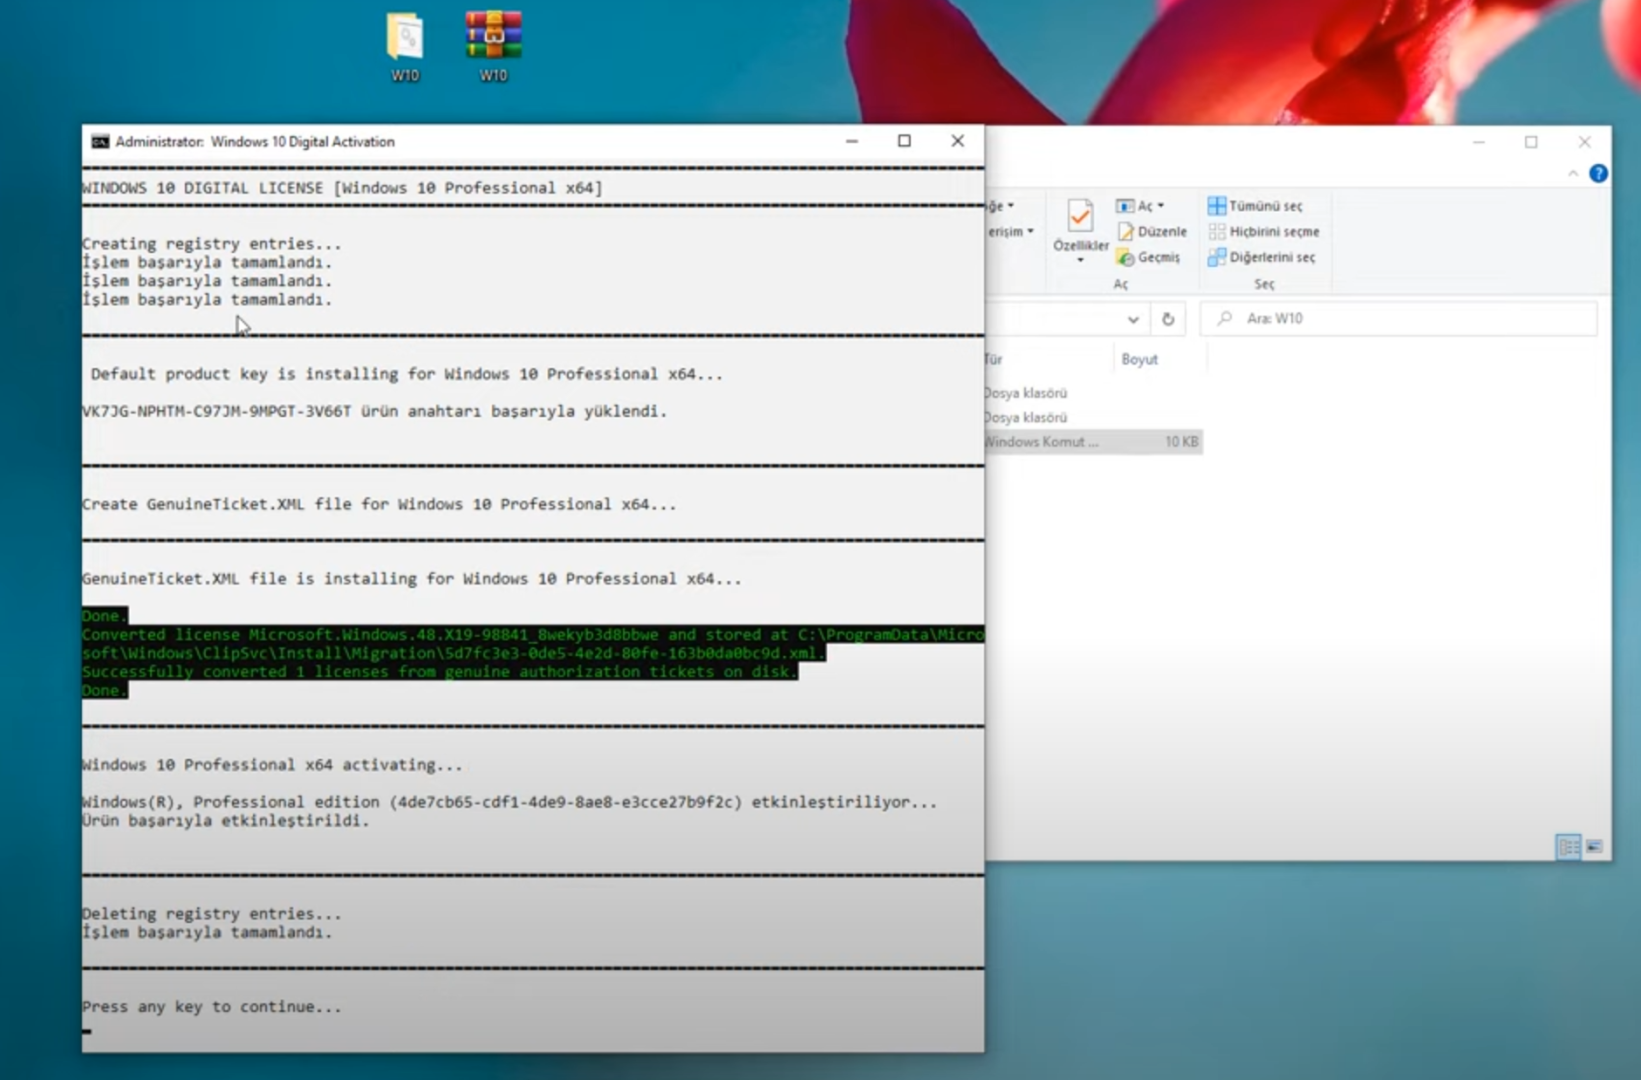Image resolution: width=1641 pixels, height=1080 pixels.
Task: Click the 'Administrator: Windows 10 Digital Activation' title text
Action: click(x=255, y=142)
